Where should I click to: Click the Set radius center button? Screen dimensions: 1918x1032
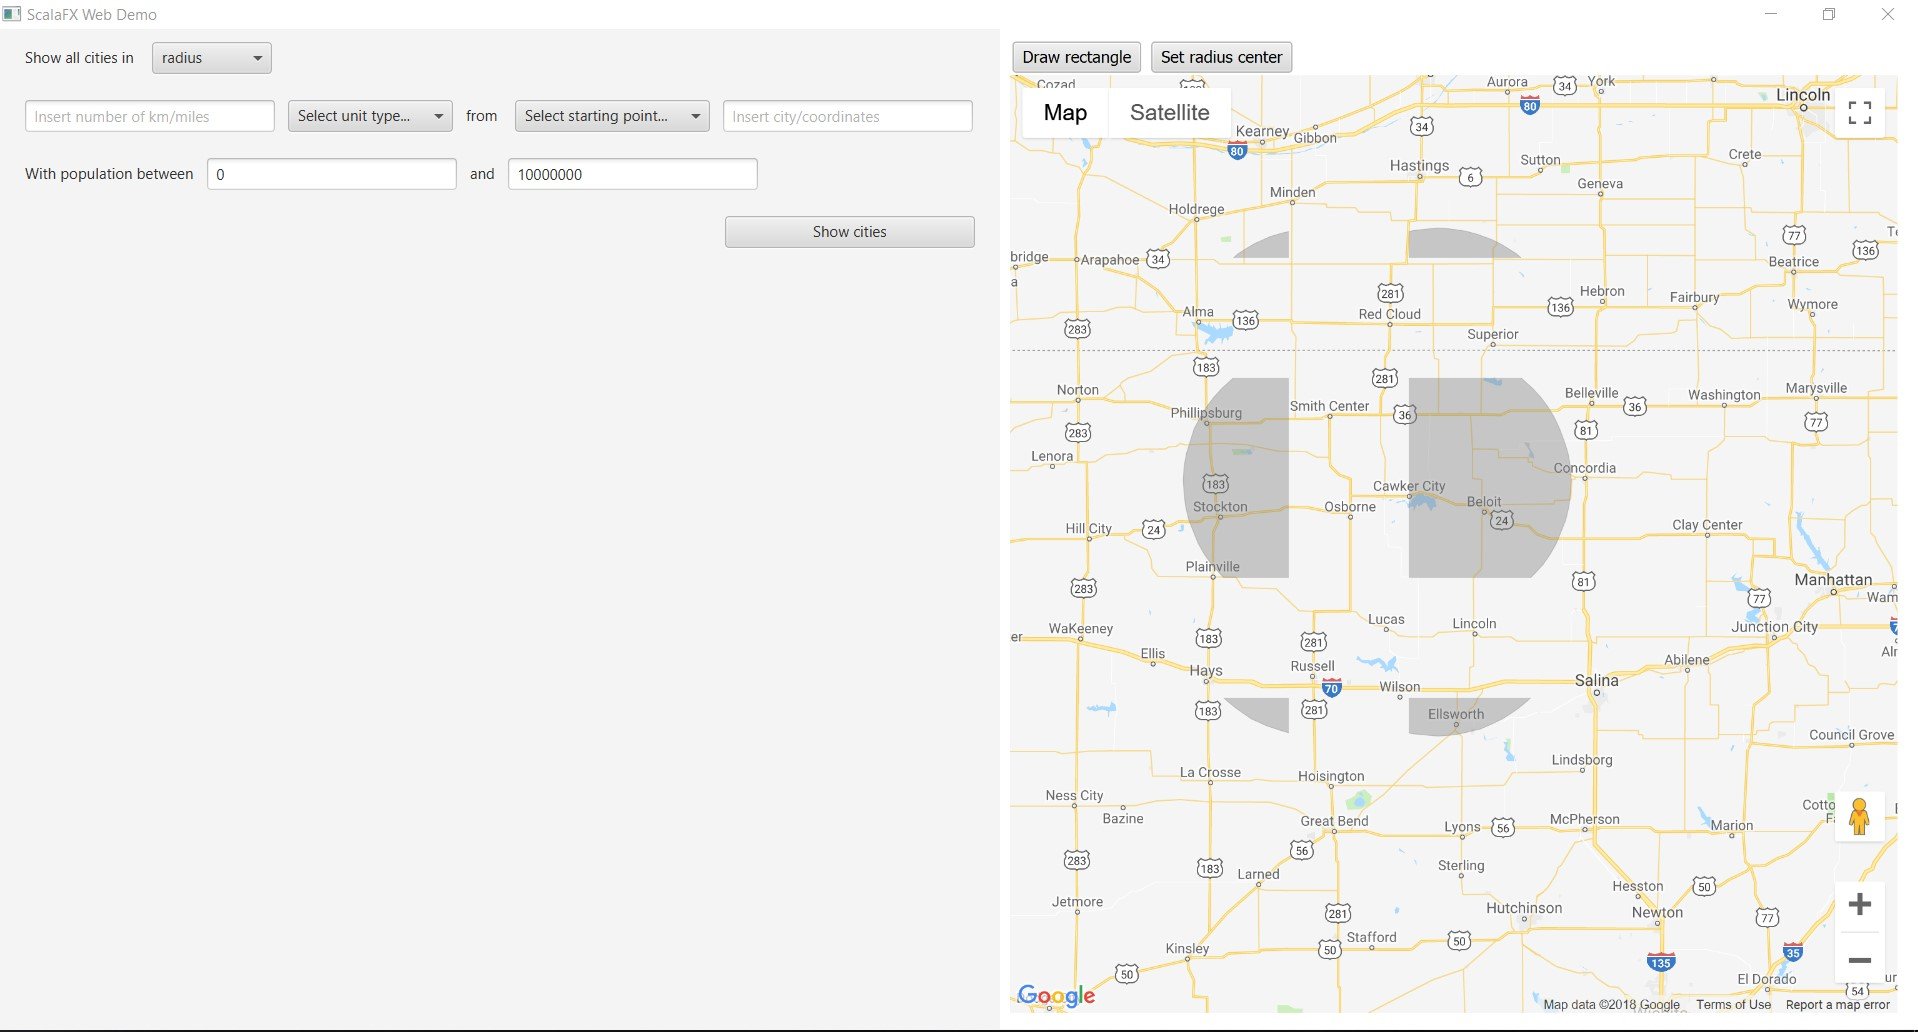1221,57
